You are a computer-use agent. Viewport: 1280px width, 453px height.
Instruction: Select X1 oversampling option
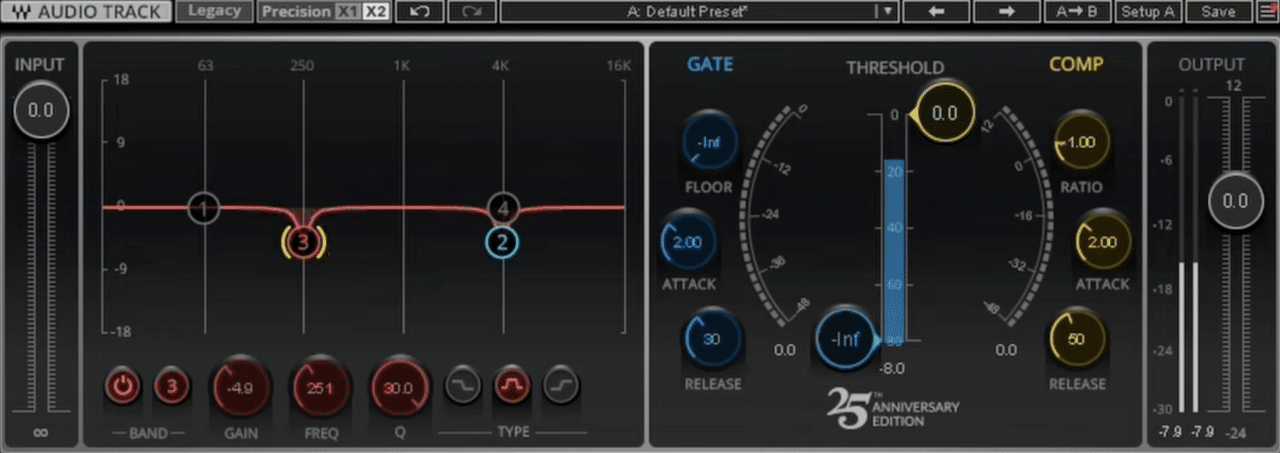(346, 11)
